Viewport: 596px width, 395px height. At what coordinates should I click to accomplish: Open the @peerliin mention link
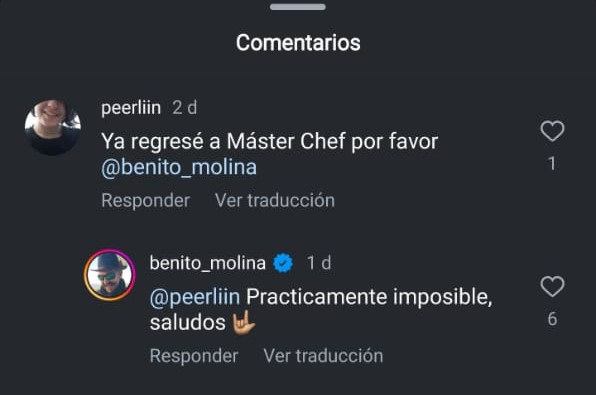(x=195, y=297)
